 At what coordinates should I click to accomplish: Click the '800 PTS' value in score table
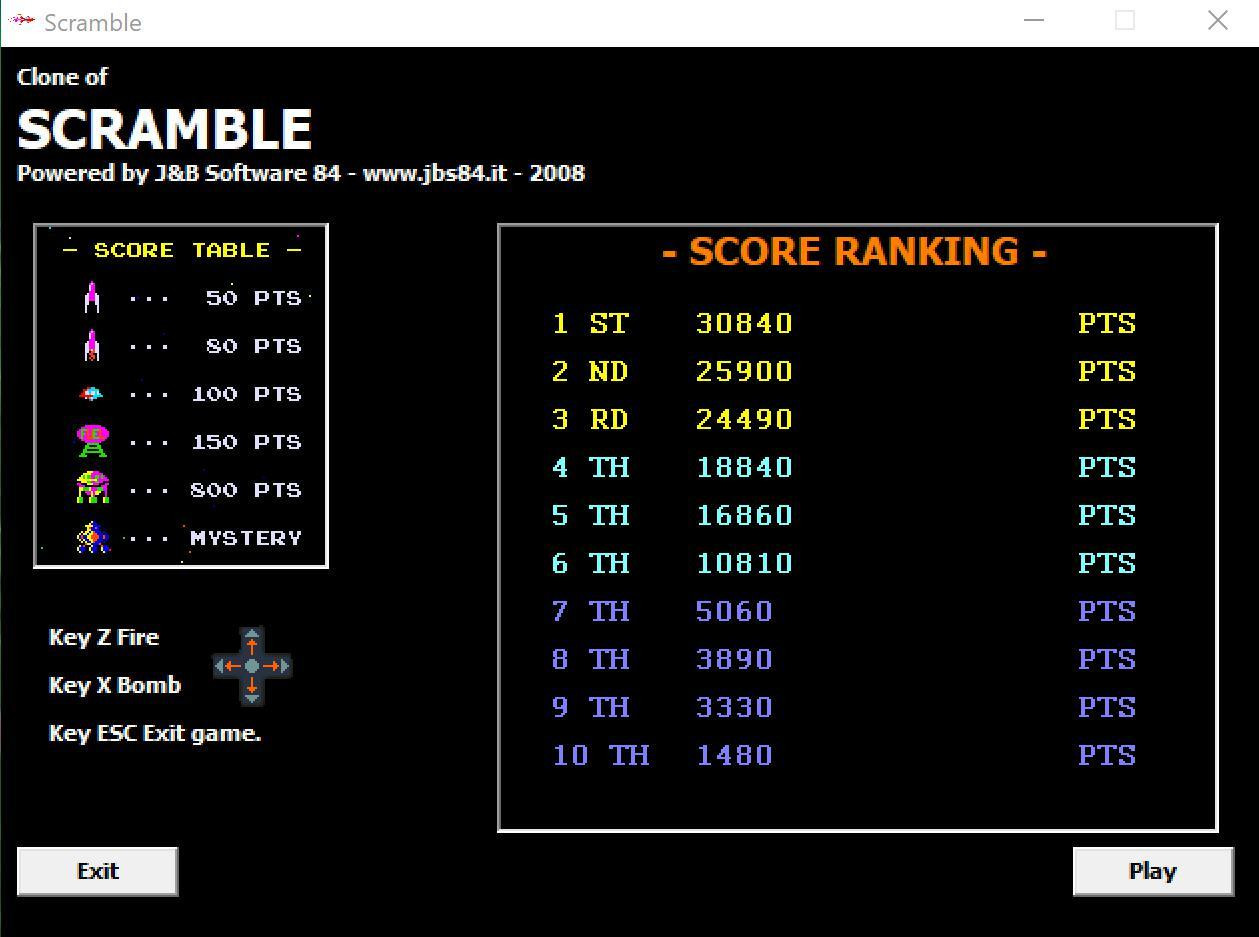(x=246, y=490)
